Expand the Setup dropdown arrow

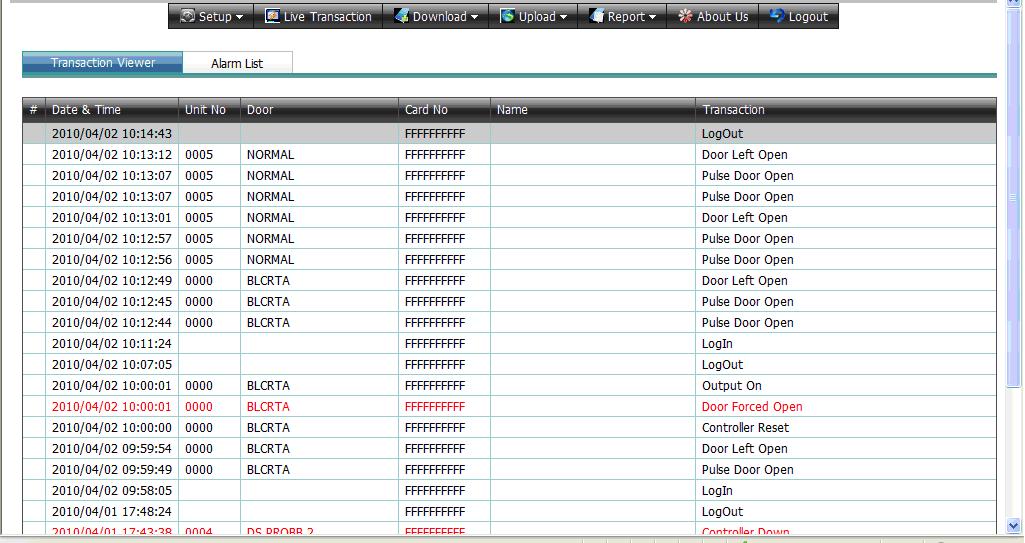(x=239, y=17)
